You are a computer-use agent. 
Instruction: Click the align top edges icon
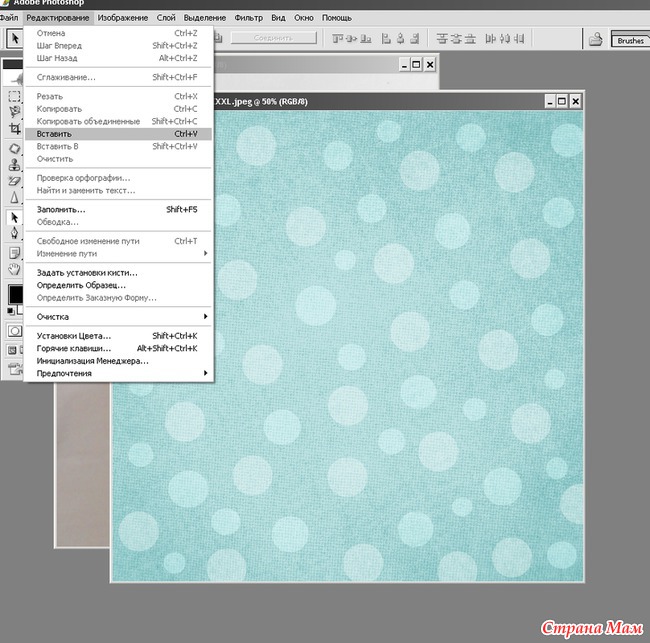click(x=340, y=39)
